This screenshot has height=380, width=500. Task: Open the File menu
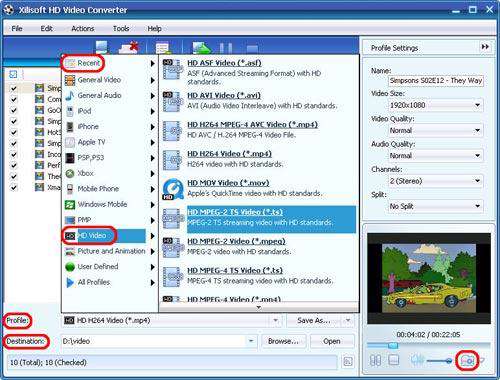tap(17, 29)
